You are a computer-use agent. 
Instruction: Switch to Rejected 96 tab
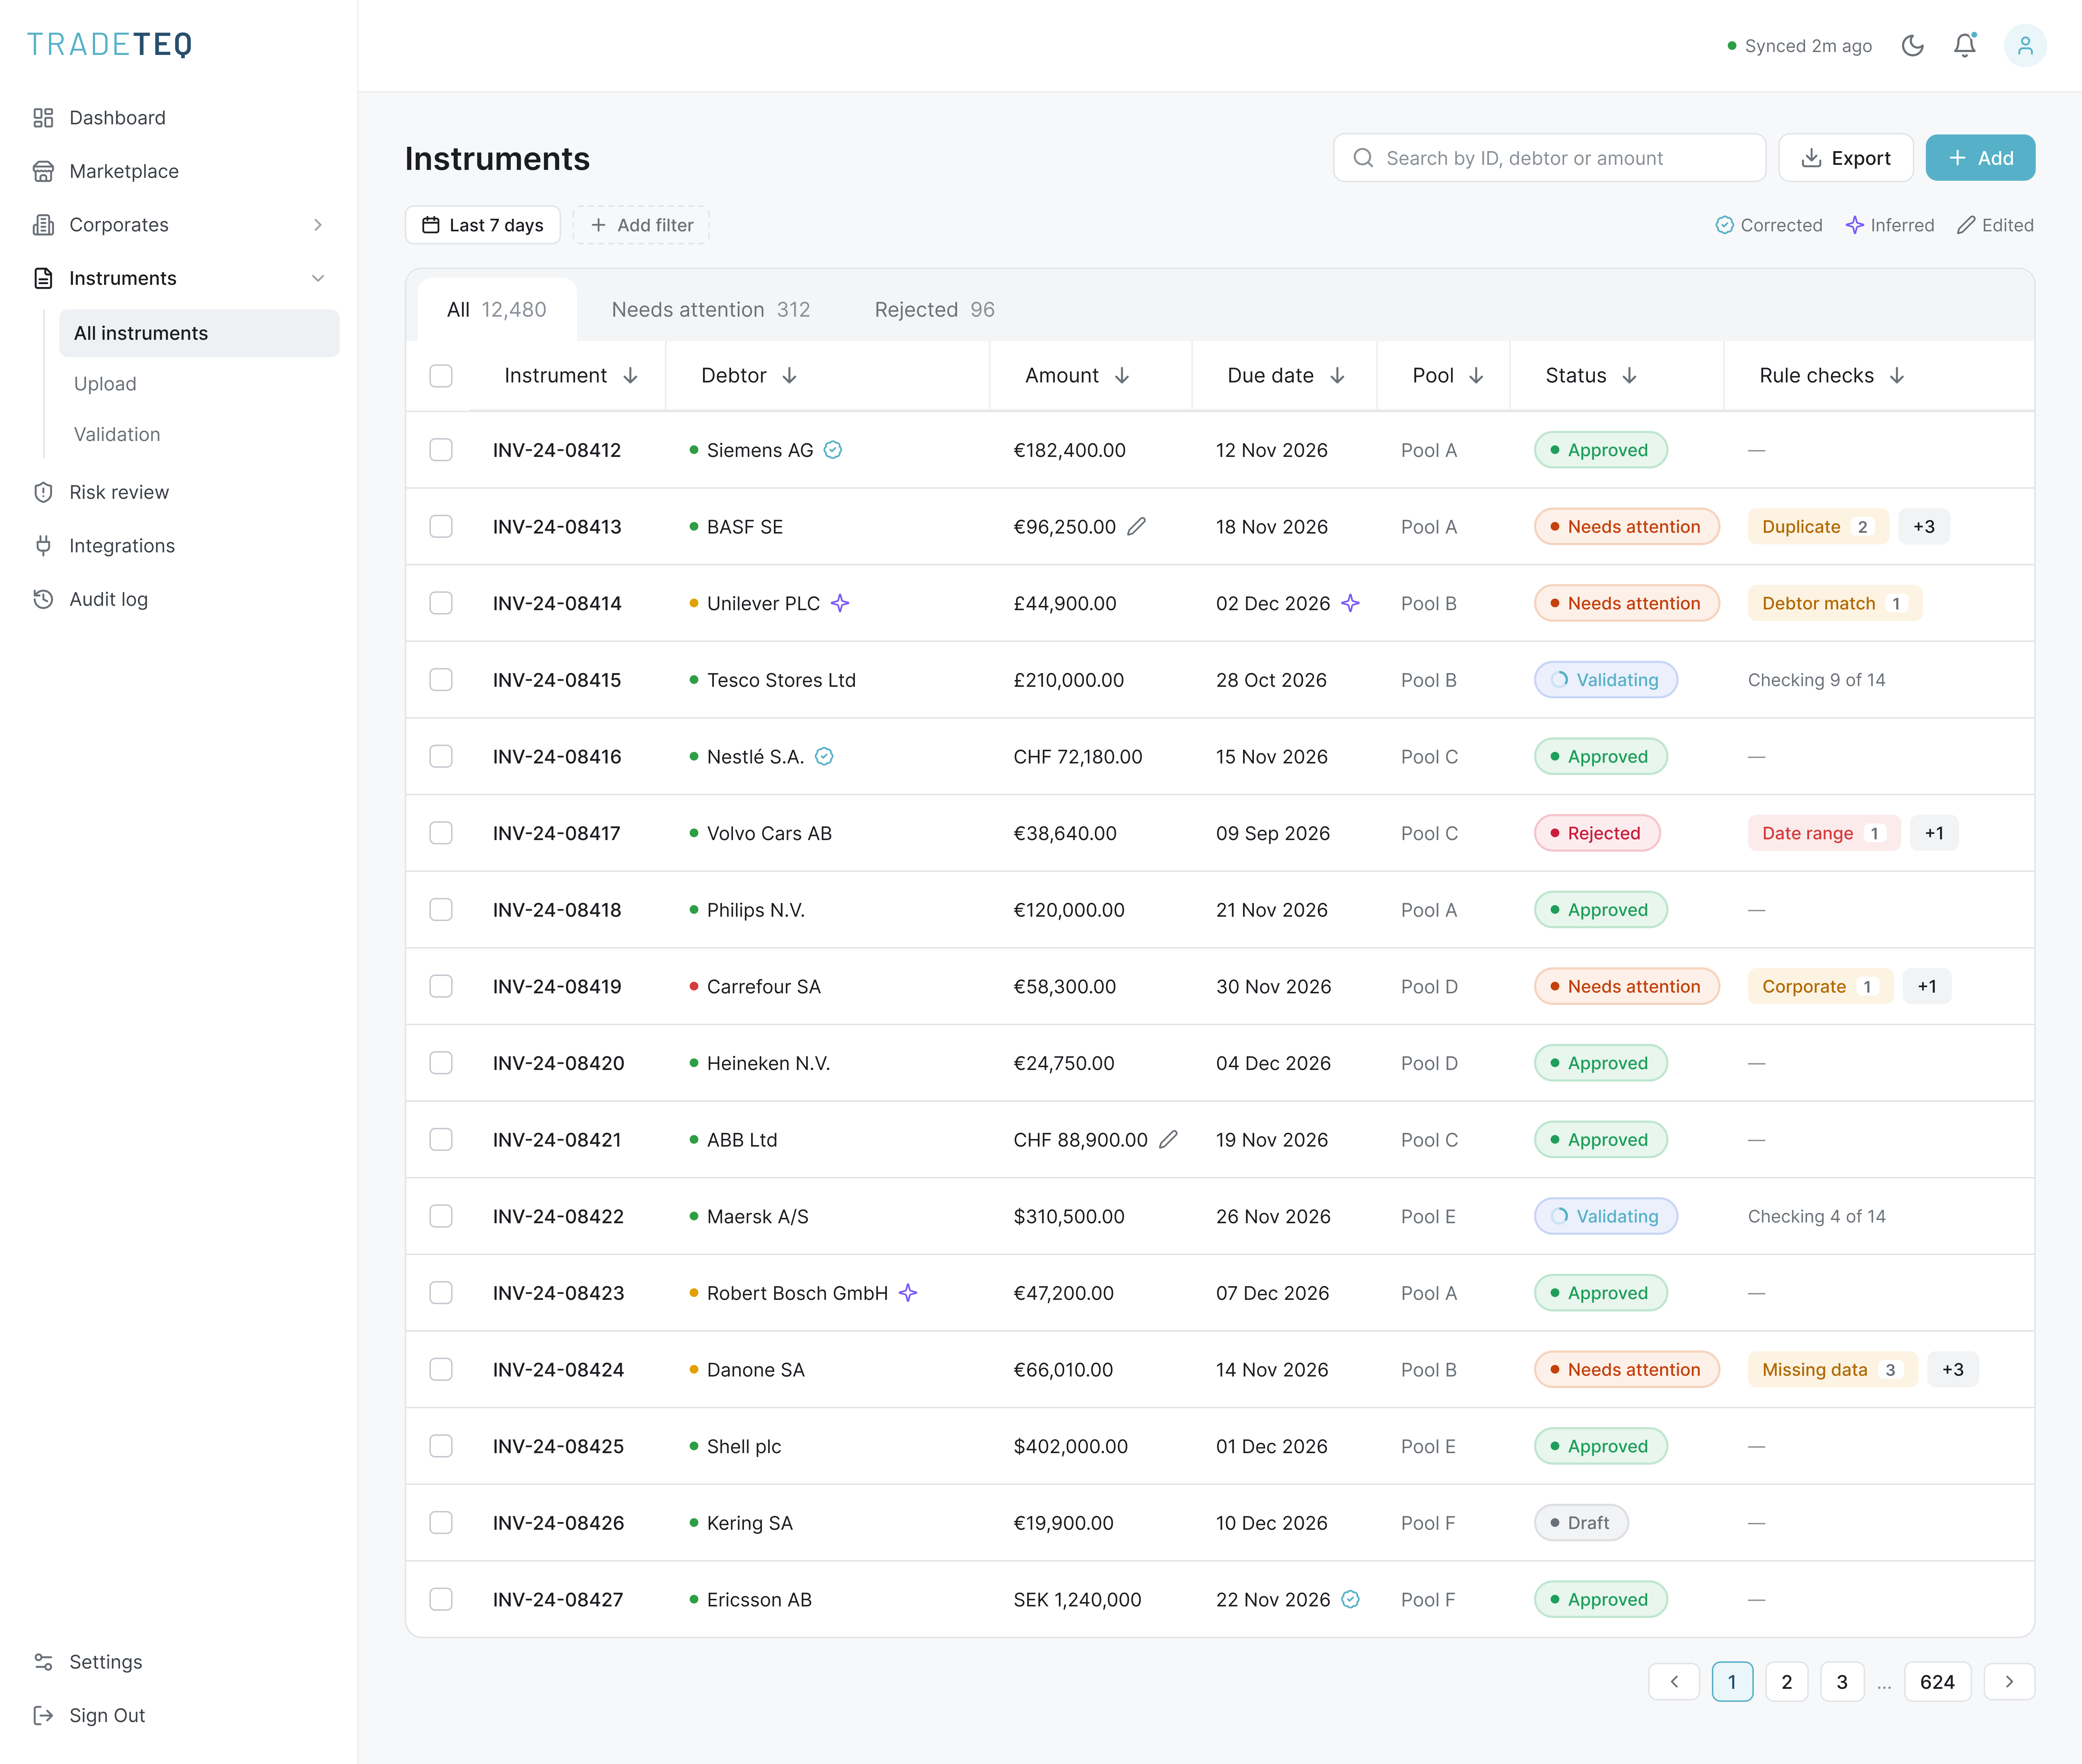pyautogui.click(x=935, y=310)
